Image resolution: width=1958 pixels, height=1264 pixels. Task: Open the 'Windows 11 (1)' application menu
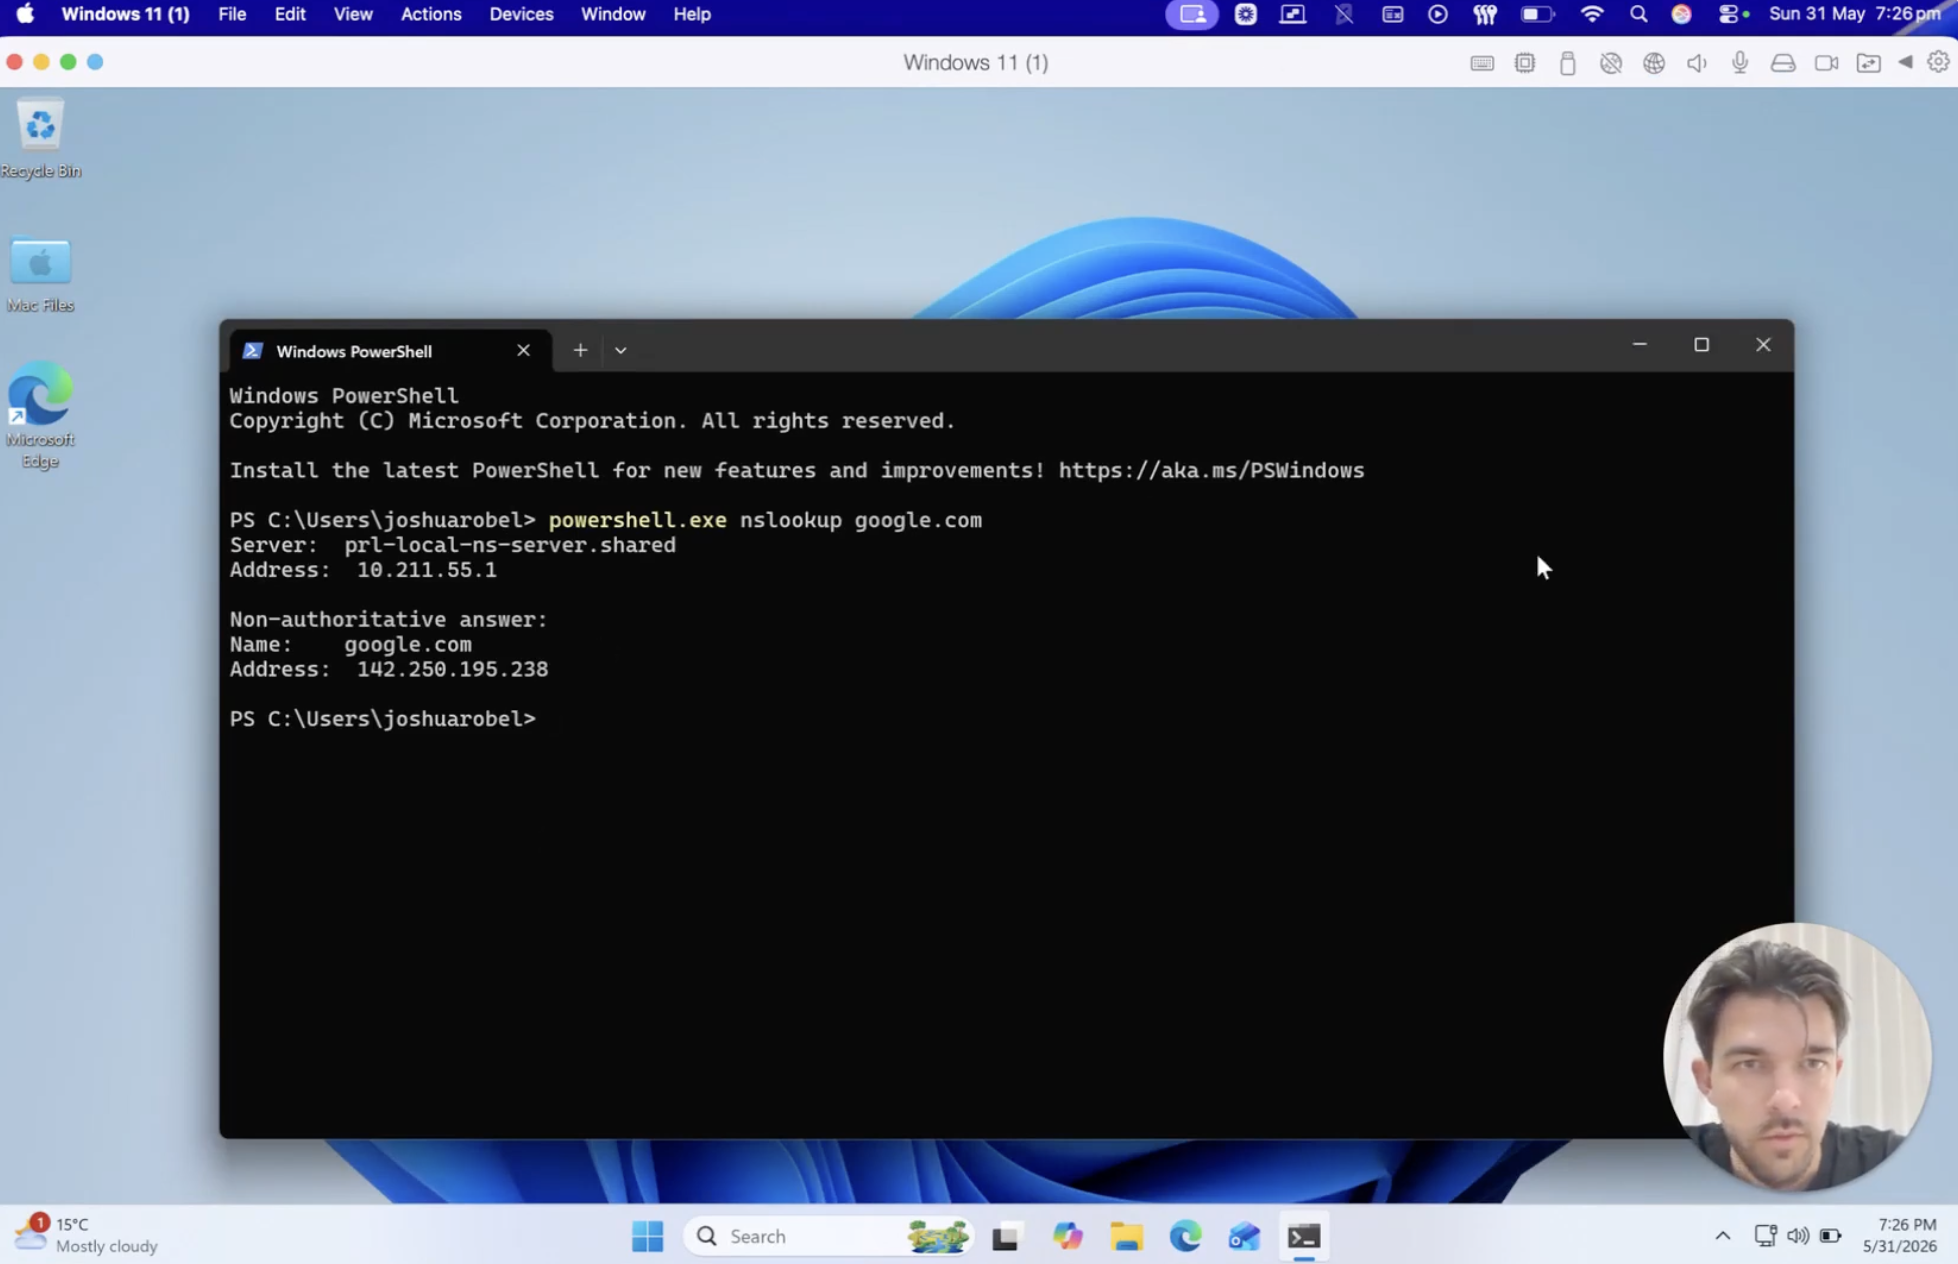point(125,14)
